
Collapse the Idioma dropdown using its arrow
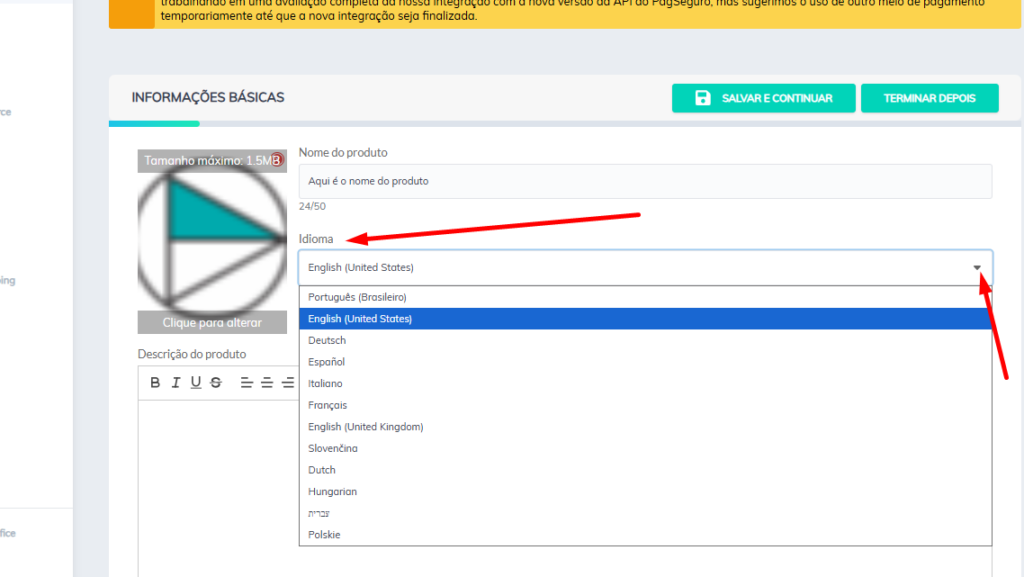coord(977,267)
